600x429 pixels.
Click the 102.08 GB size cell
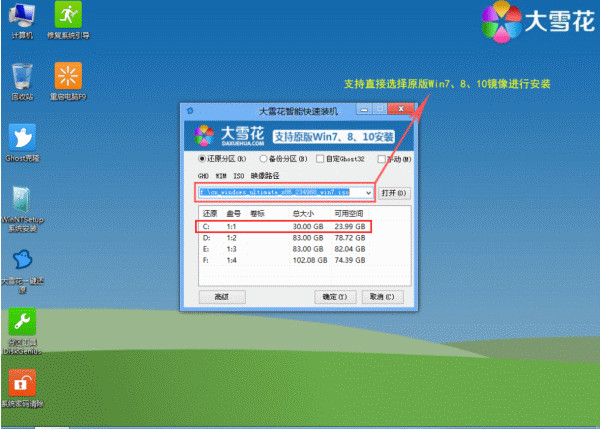(x=310, y=260)
